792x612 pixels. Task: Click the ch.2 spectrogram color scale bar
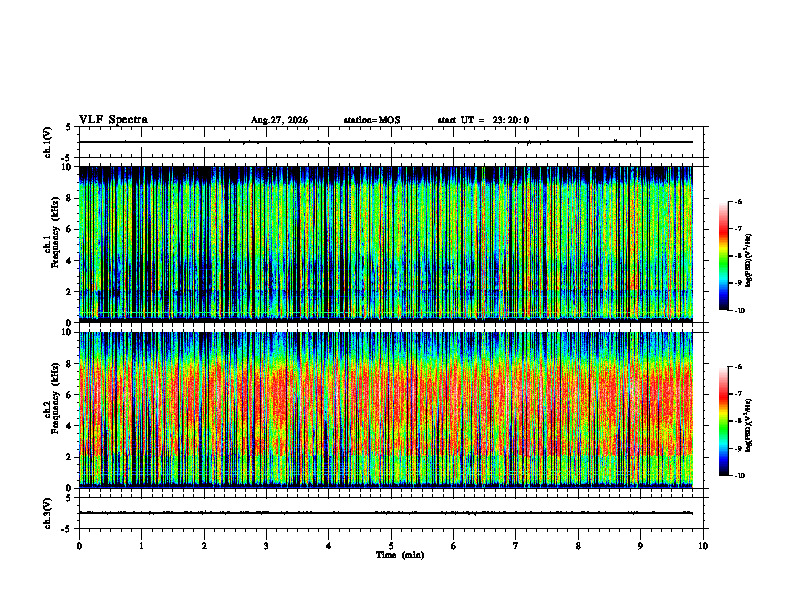723,421
